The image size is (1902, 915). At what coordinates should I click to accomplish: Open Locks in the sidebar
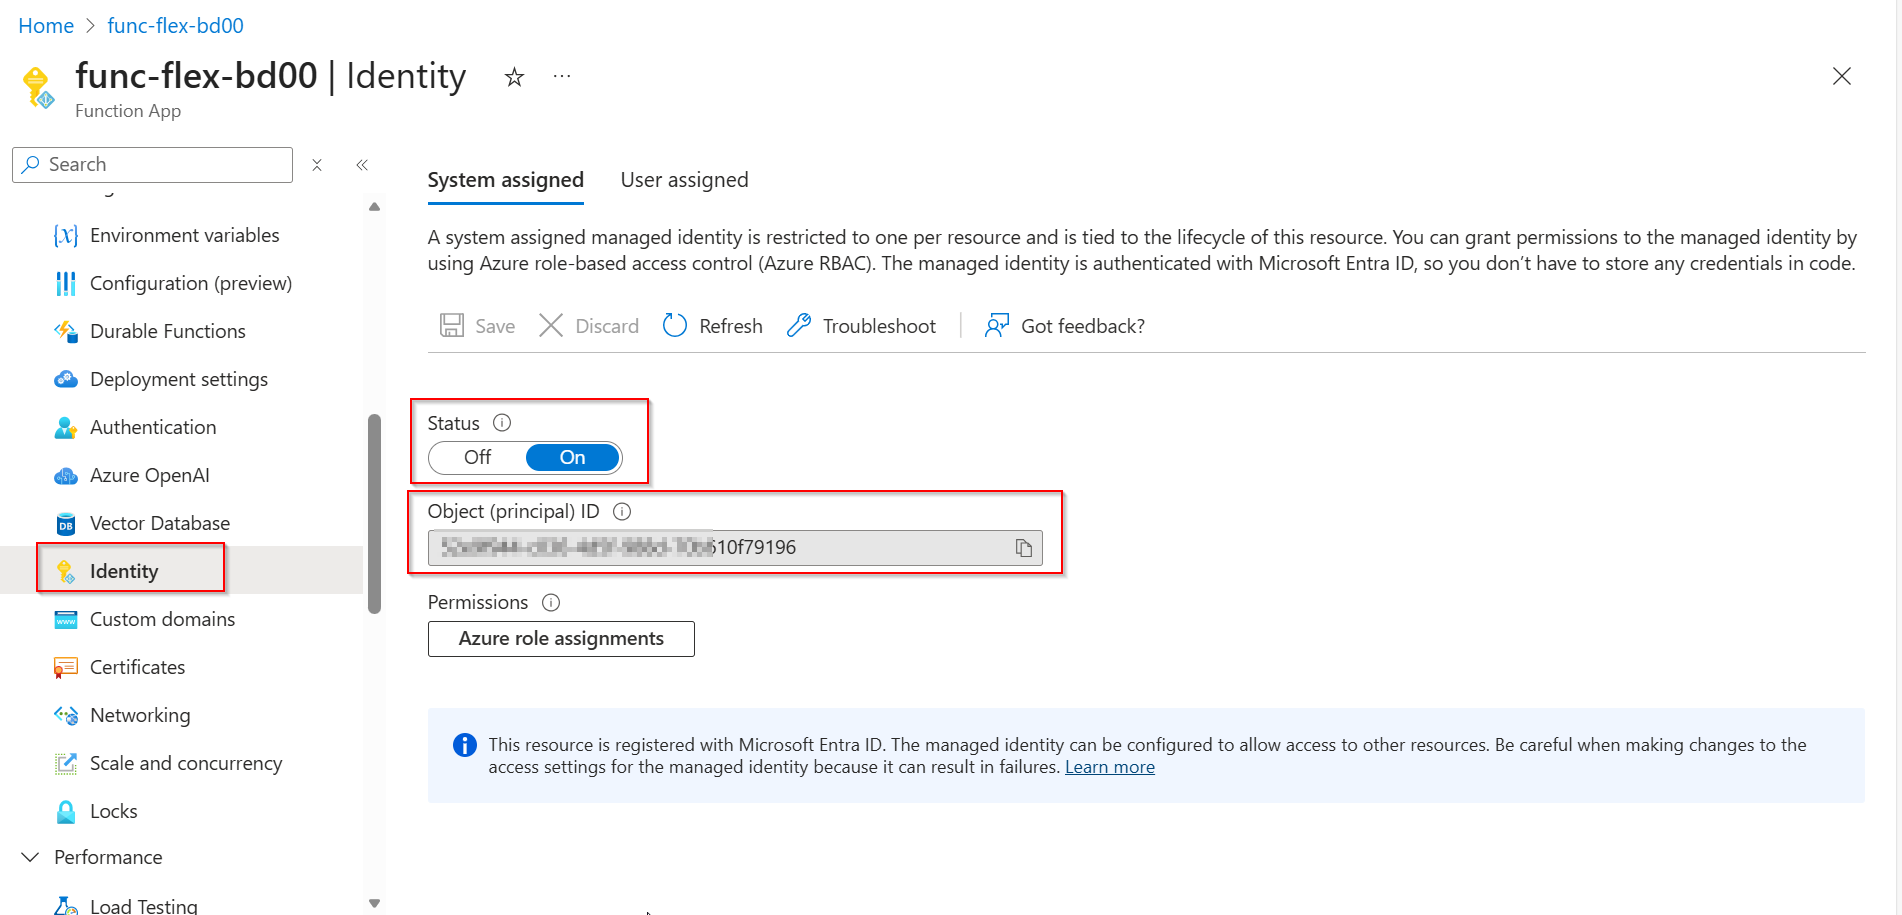114,811
